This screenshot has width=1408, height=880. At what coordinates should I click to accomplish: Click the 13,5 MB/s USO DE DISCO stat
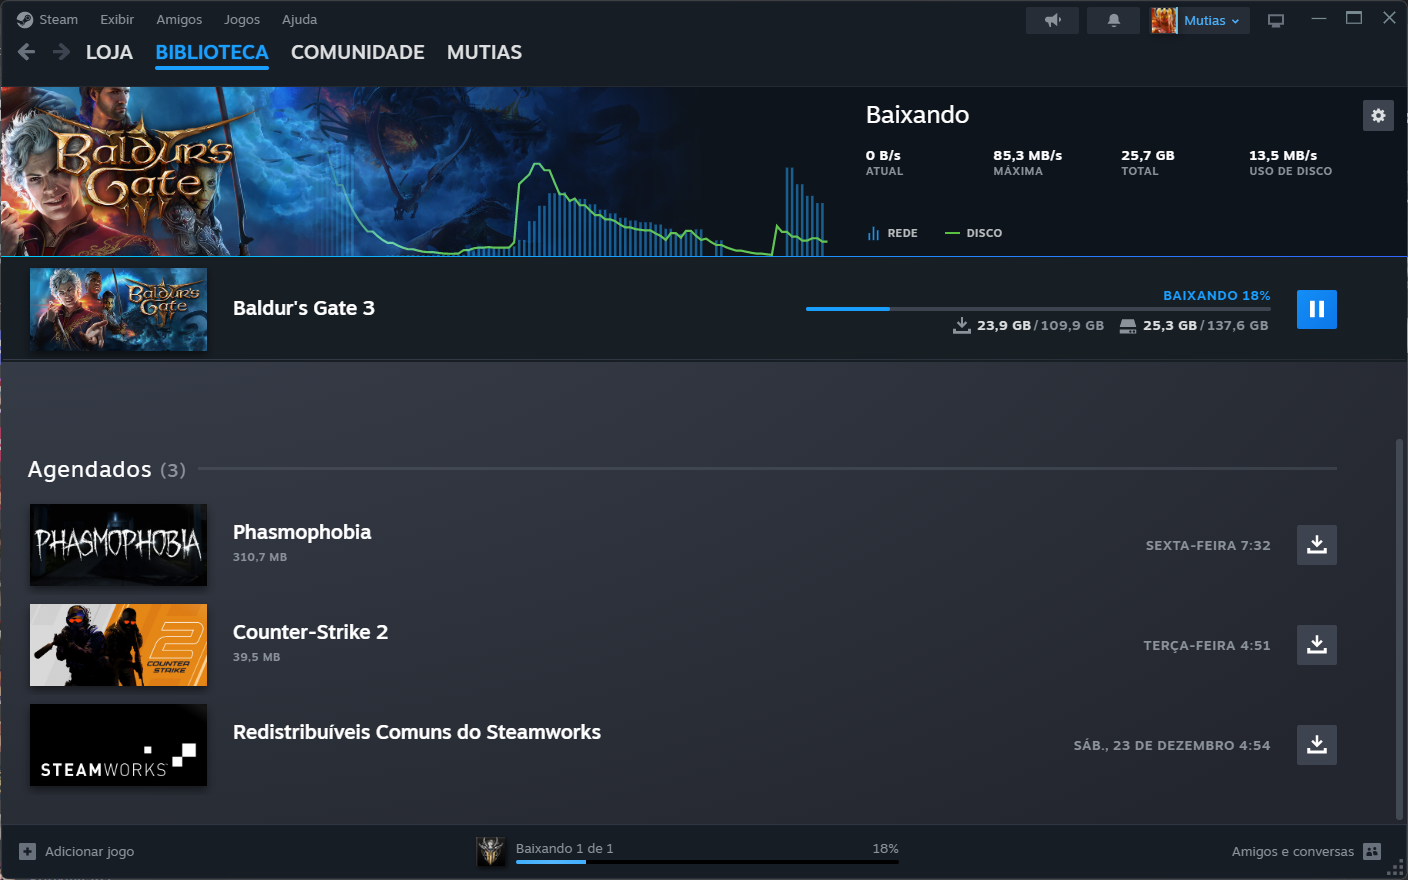1290,162
